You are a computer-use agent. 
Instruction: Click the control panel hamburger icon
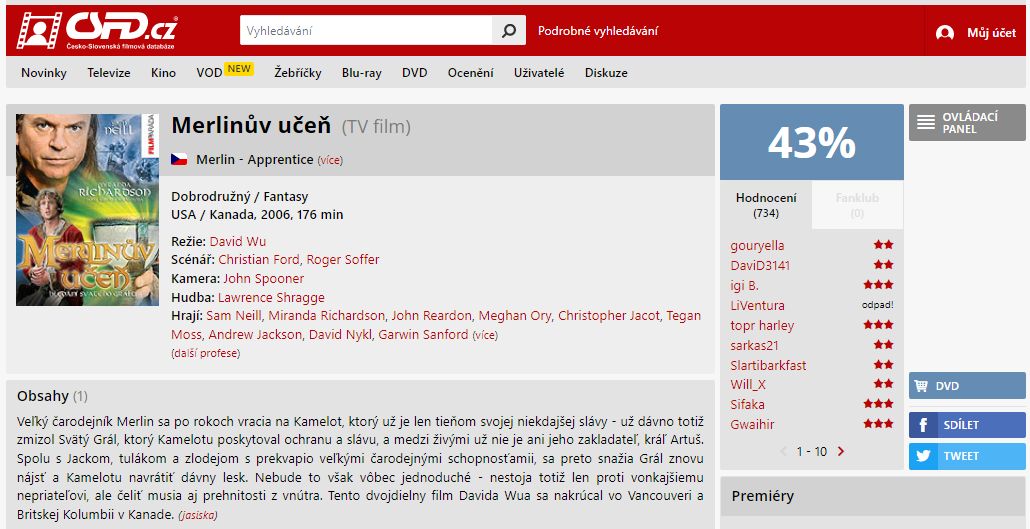click(x=926, y=123)
